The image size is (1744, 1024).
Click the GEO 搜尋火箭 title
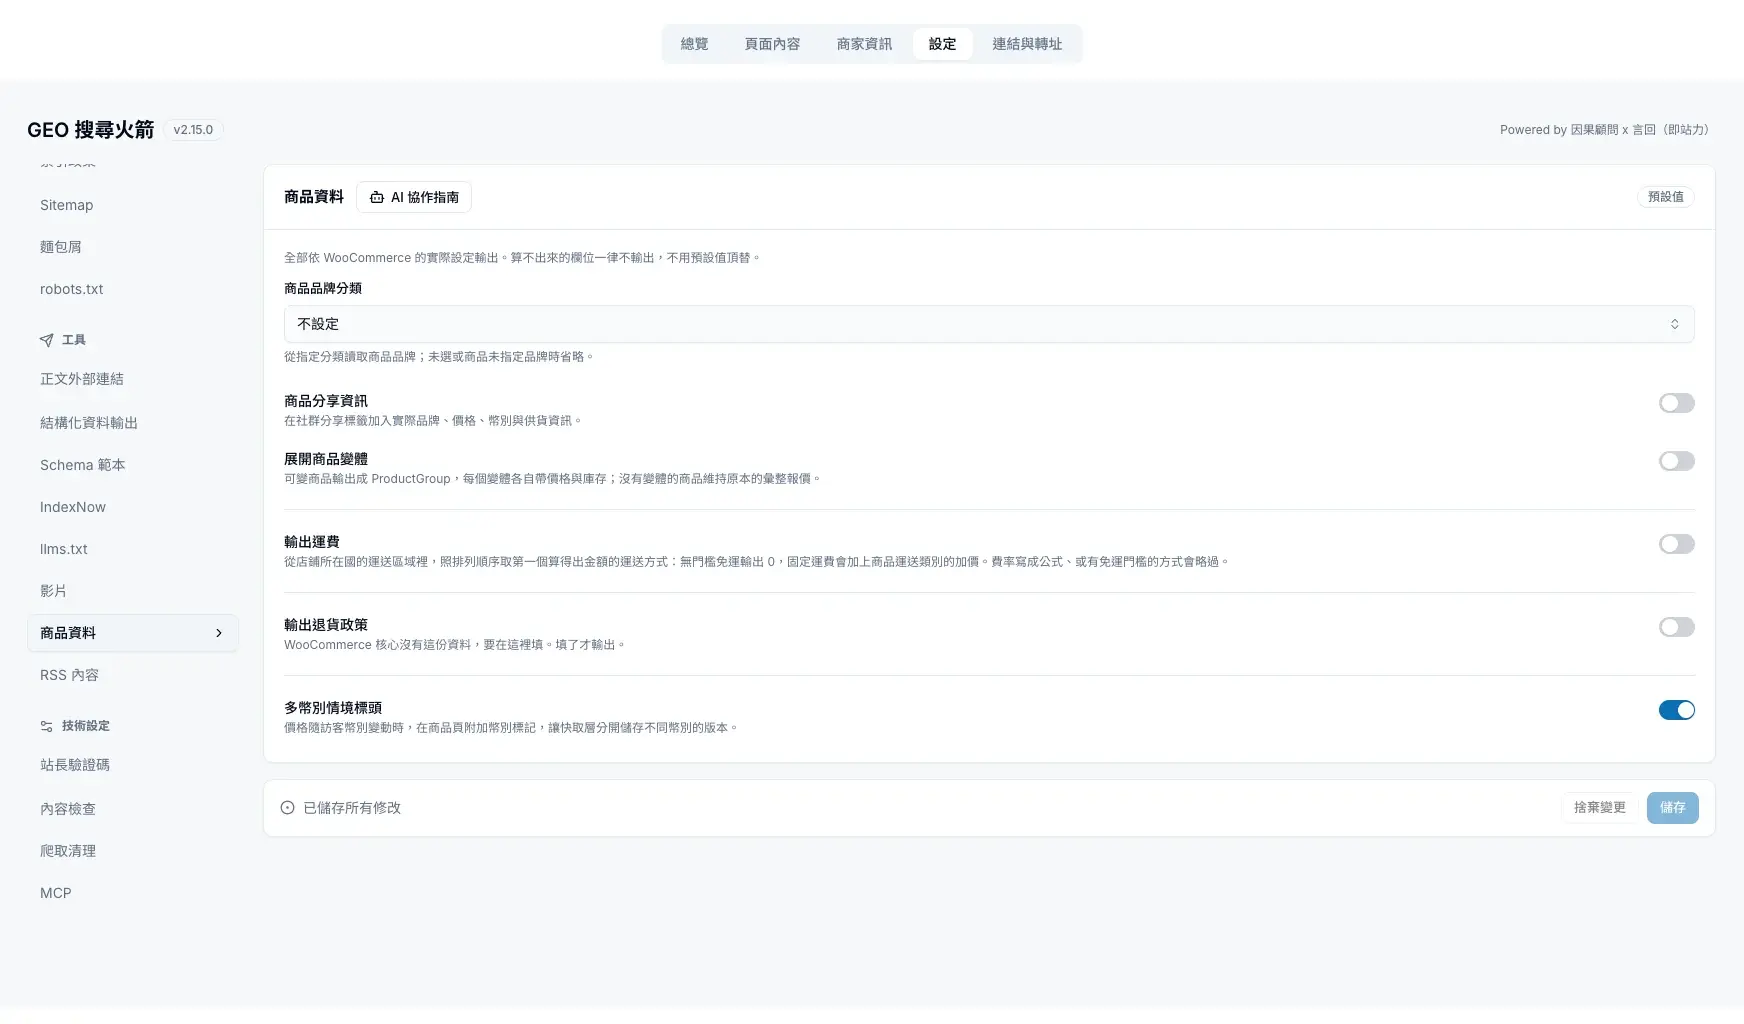click(91, 130)
